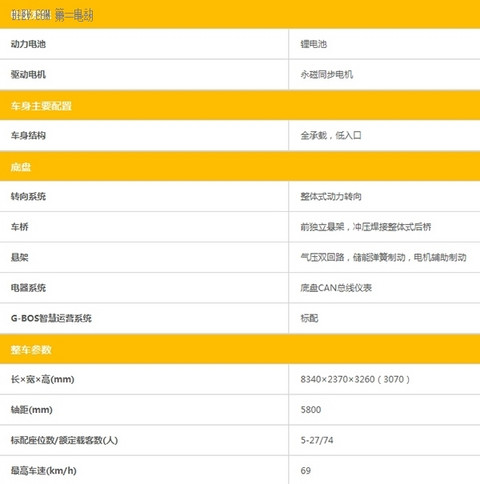
Task: Select the '5800' wheelbase value
Action: point(311,410)
